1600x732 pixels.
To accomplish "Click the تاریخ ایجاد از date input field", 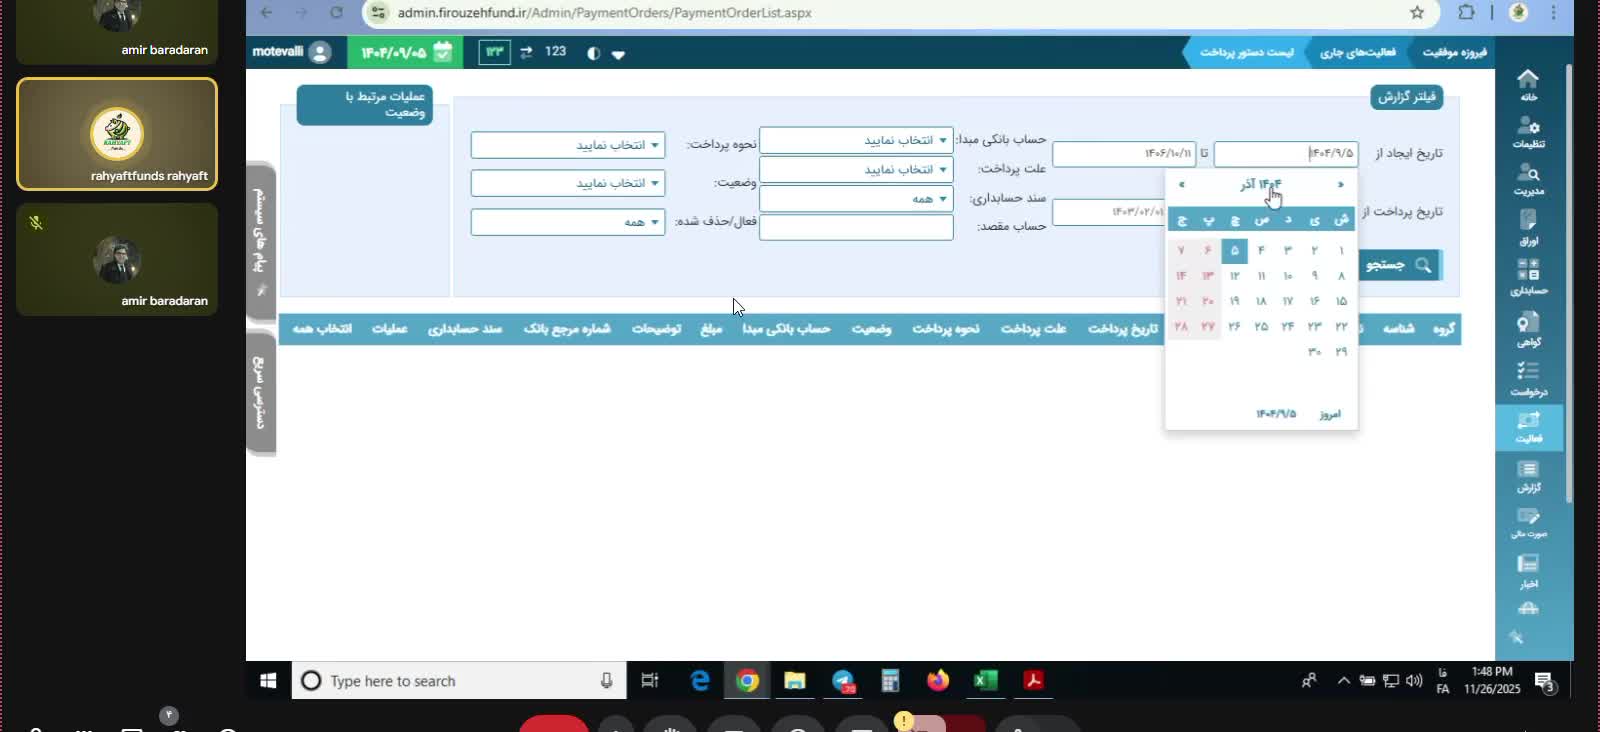I will [x=1286, y=154].
